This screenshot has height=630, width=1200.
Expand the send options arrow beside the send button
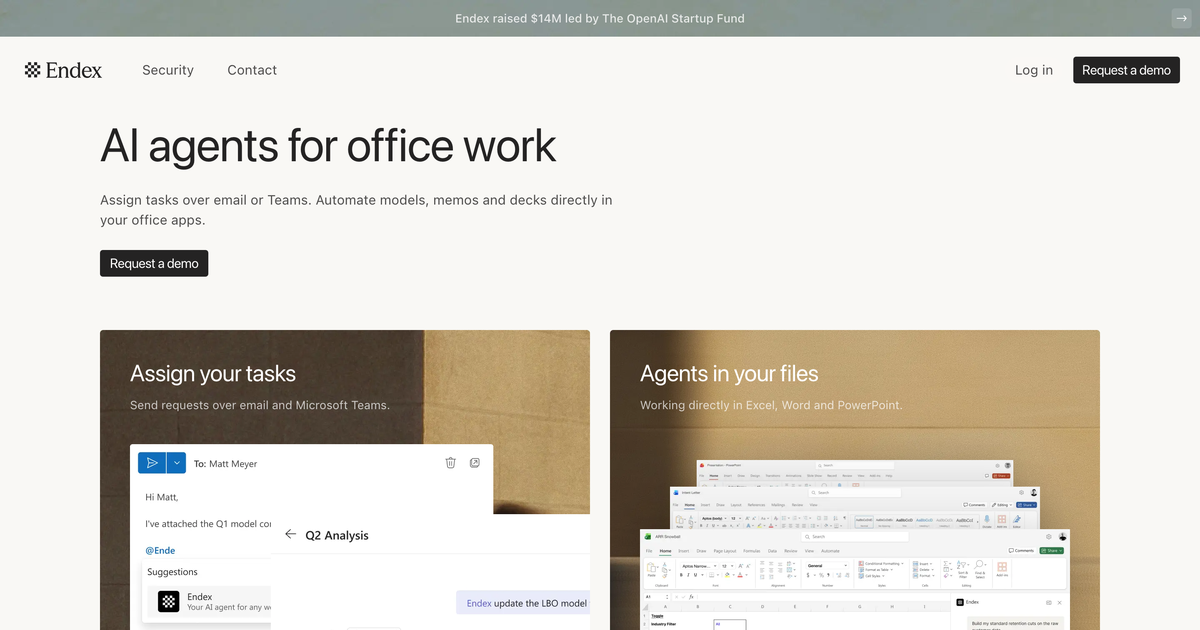click(176, 463)
